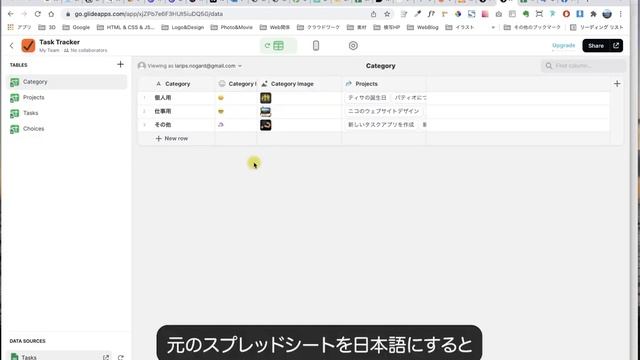Click the share page icon in address bar
The image size is (640, 360).
[373, 14]
